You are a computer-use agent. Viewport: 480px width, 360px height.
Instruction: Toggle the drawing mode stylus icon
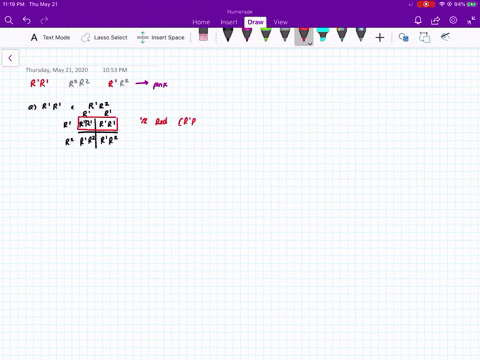[x=445, y=37]
